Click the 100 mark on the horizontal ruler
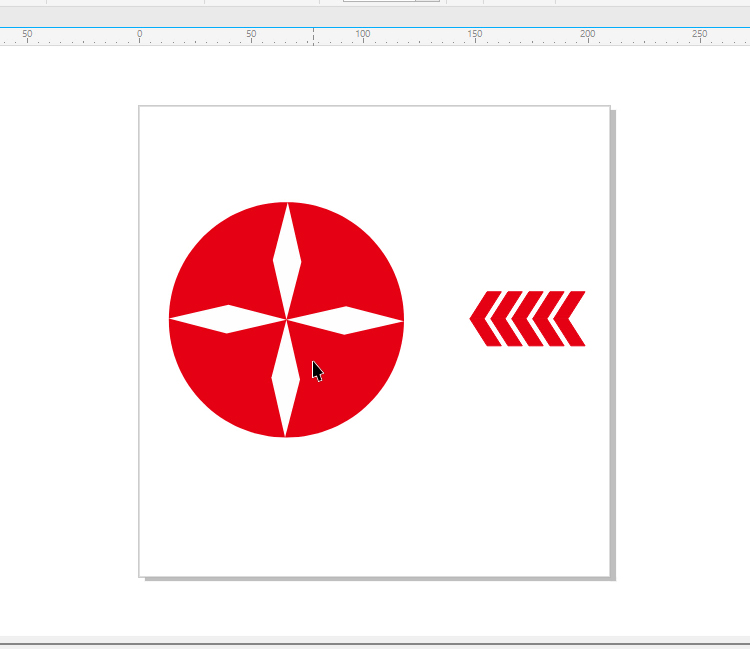Image resolution: width=750 pixels, height=649 pixels. (363, 33)
